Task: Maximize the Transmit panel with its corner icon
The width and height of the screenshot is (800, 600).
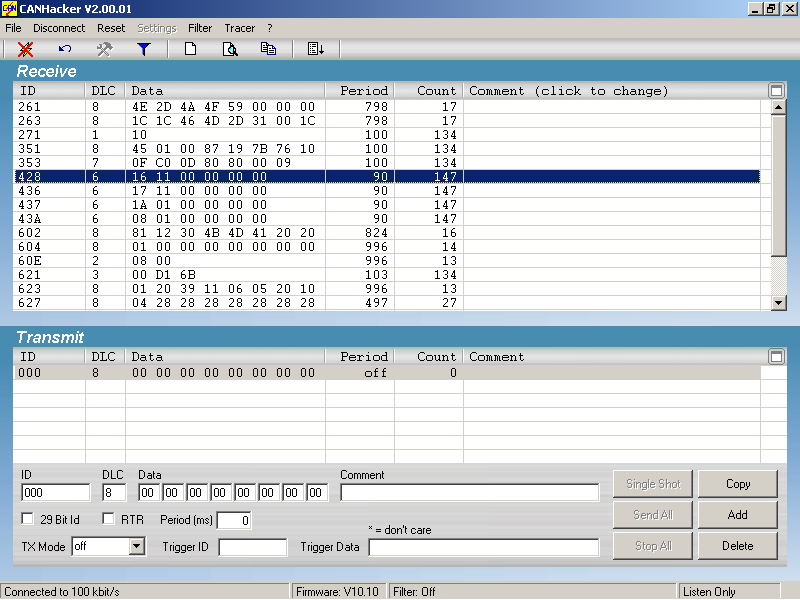Action: [776, 357]
